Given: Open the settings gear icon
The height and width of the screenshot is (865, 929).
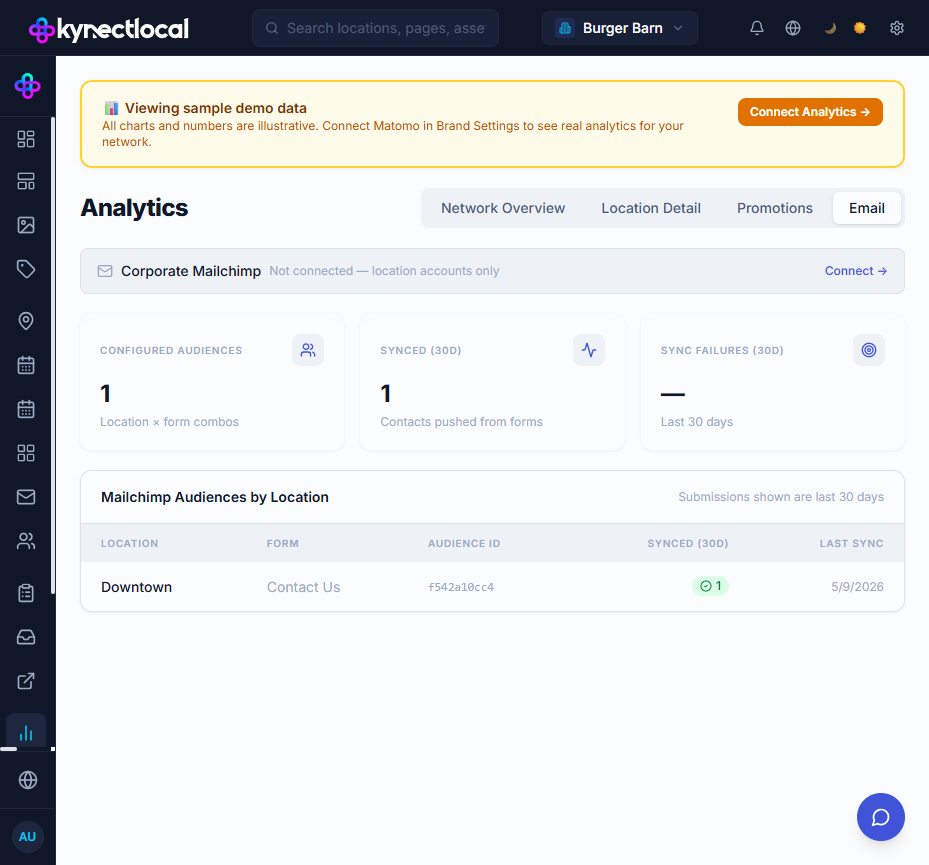Looking at the screenshot, I should point(896,28).
